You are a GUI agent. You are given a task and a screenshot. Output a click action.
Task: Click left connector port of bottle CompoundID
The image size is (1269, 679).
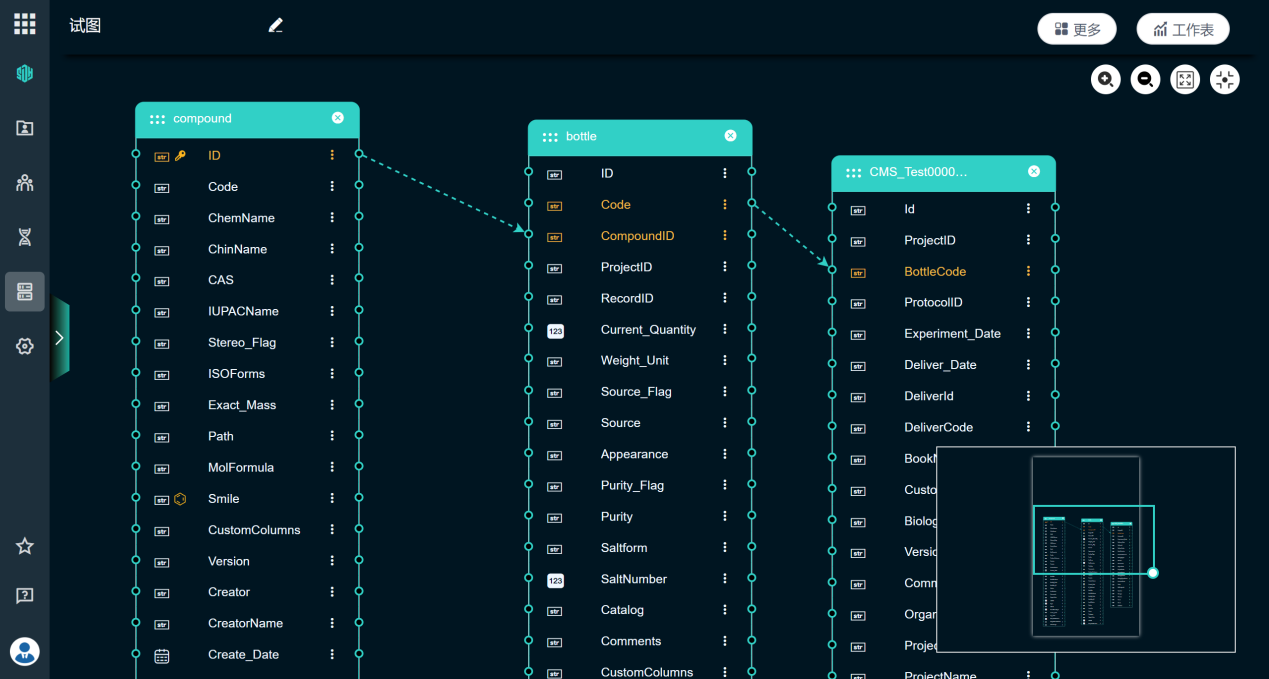529,234
